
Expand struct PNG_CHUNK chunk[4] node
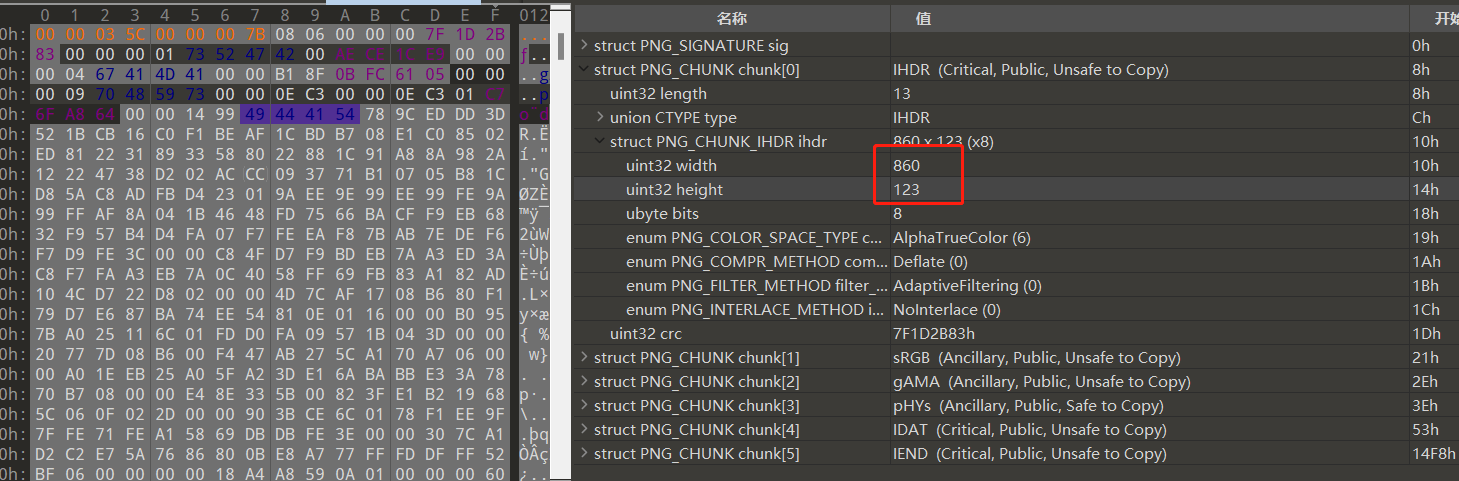[x=584, y=429]
